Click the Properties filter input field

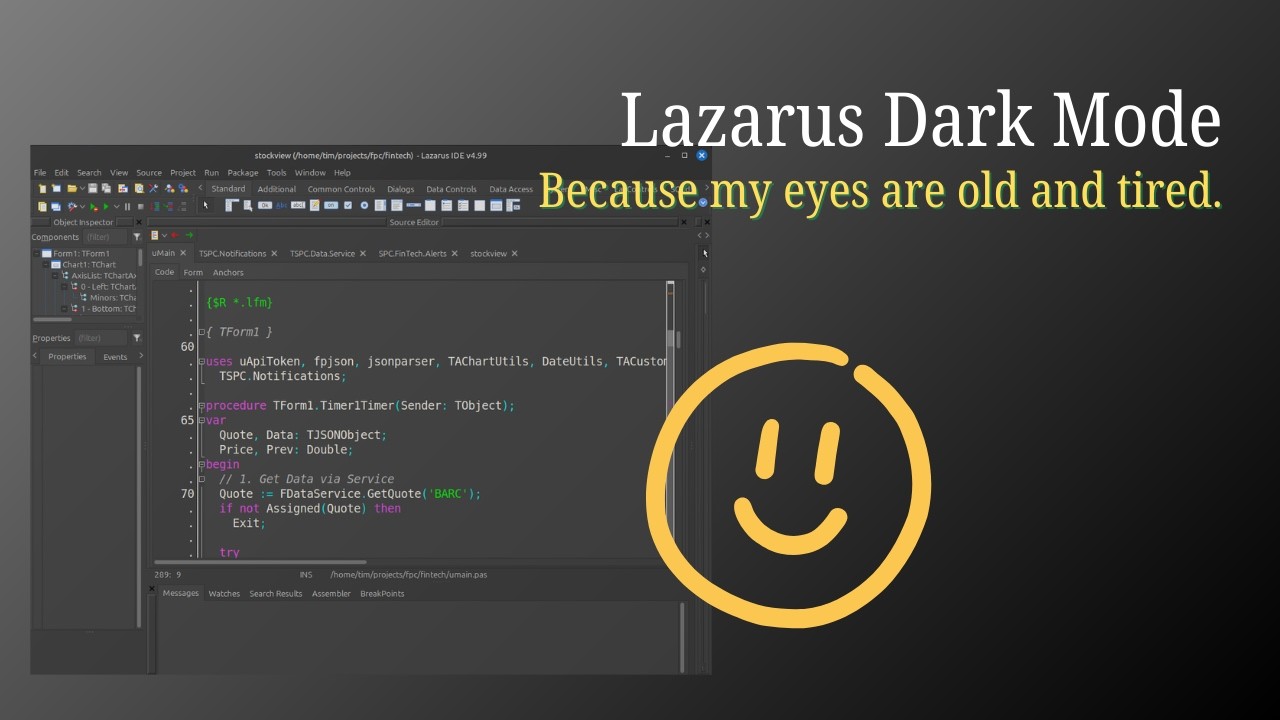click(x=101, y=338)
